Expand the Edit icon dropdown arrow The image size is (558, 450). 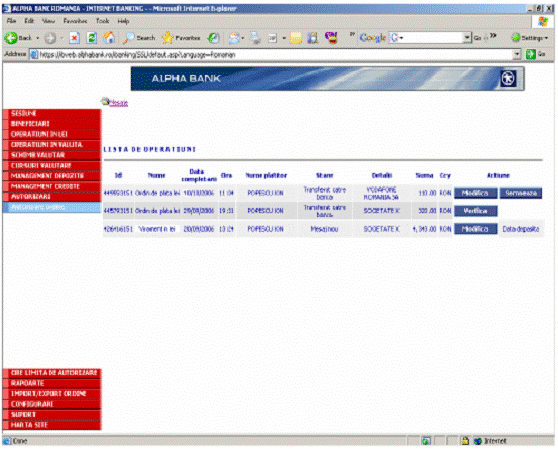click(x=284, y=38)
